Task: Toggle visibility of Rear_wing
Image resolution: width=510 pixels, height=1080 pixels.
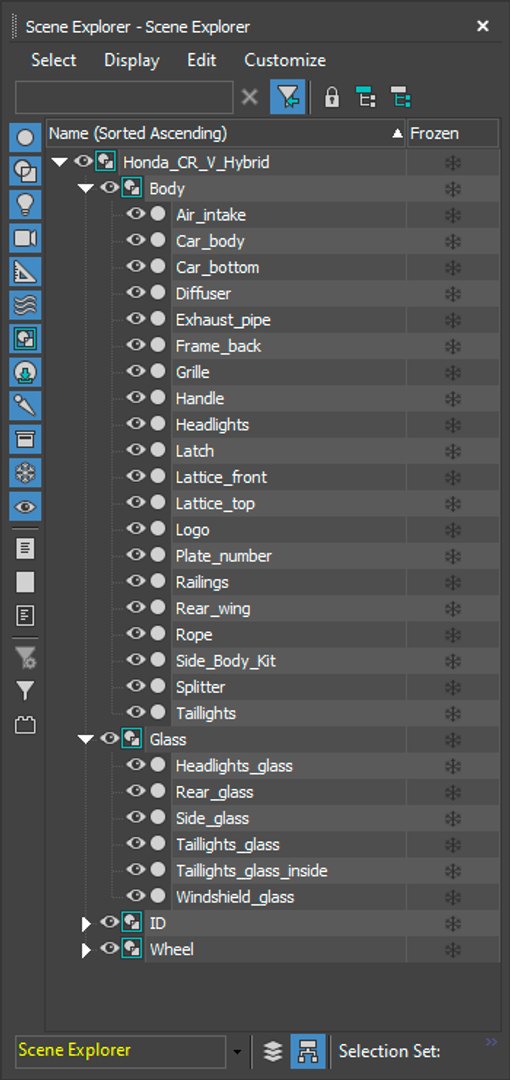Action: (136, 608)
